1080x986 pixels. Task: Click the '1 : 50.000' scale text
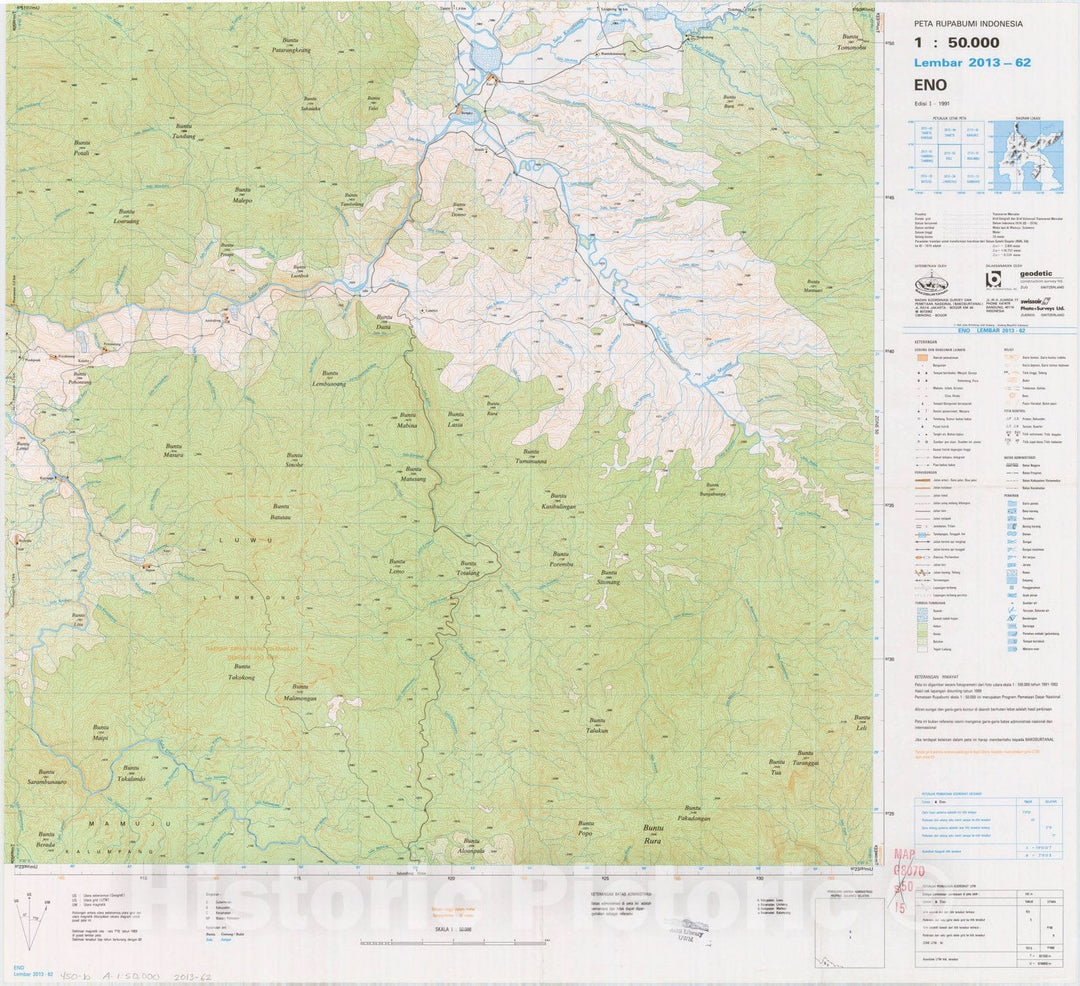point(957,42)
